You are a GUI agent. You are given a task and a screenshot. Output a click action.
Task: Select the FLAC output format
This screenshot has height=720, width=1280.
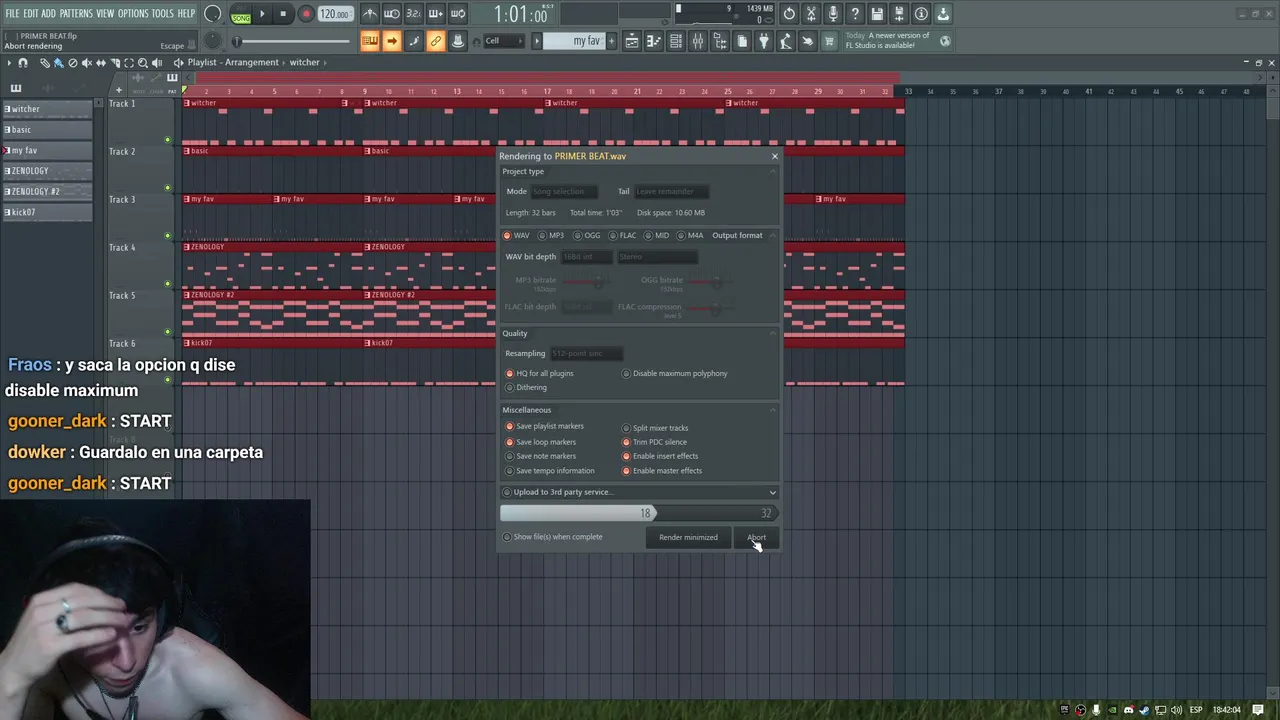(x=623, y=236)
